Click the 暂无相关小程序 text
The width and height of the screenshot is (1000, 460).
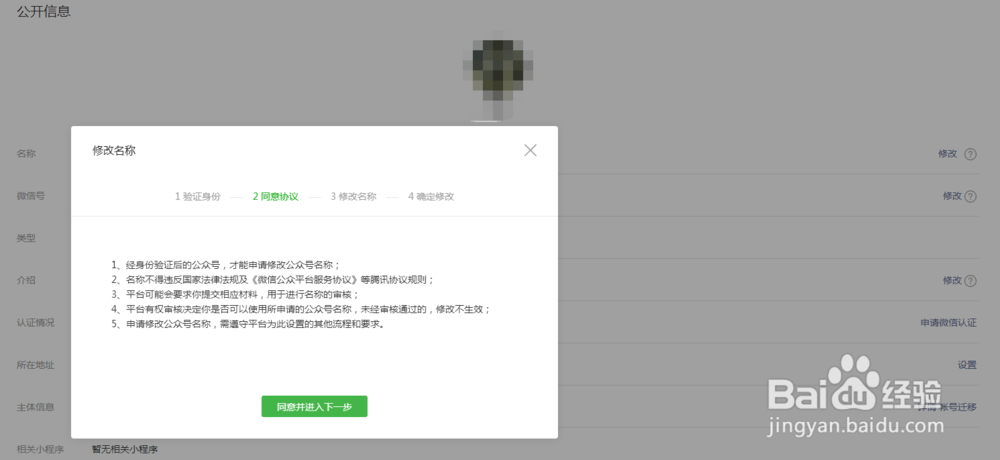pos(125,449)
